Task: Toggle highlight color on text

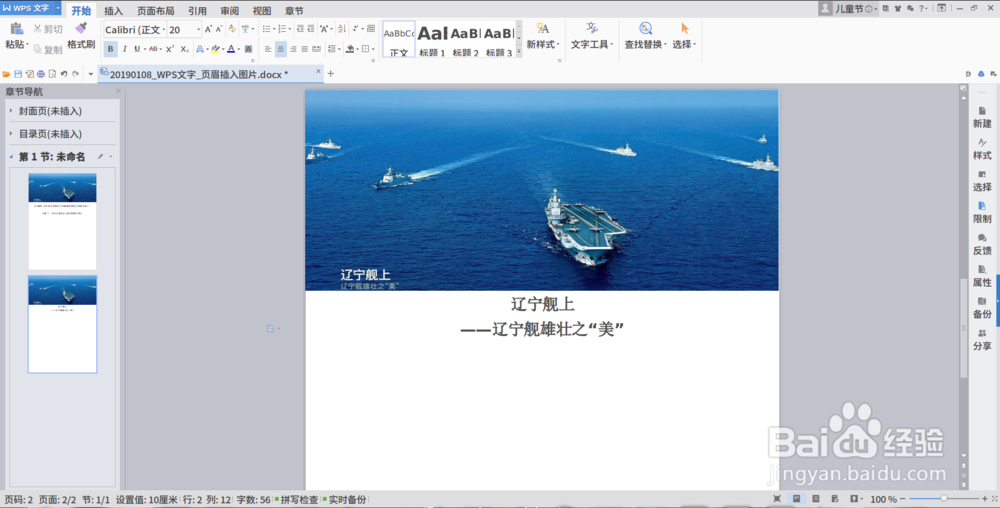Action: (216, 49)
